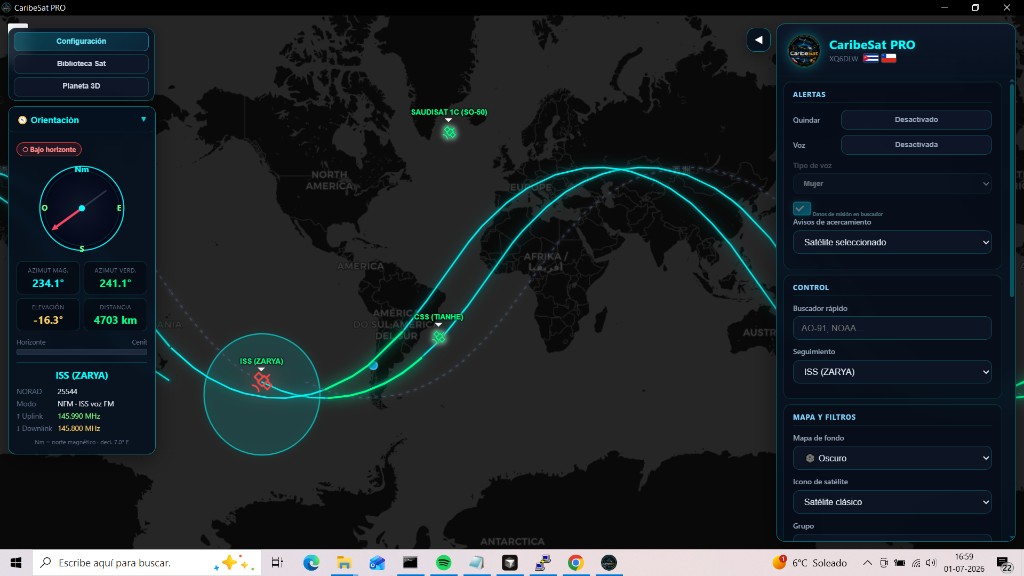The image size is (1024, 576).
Task: Click azimut verdadero value 241.1°
Action: [x=115, y=283]
